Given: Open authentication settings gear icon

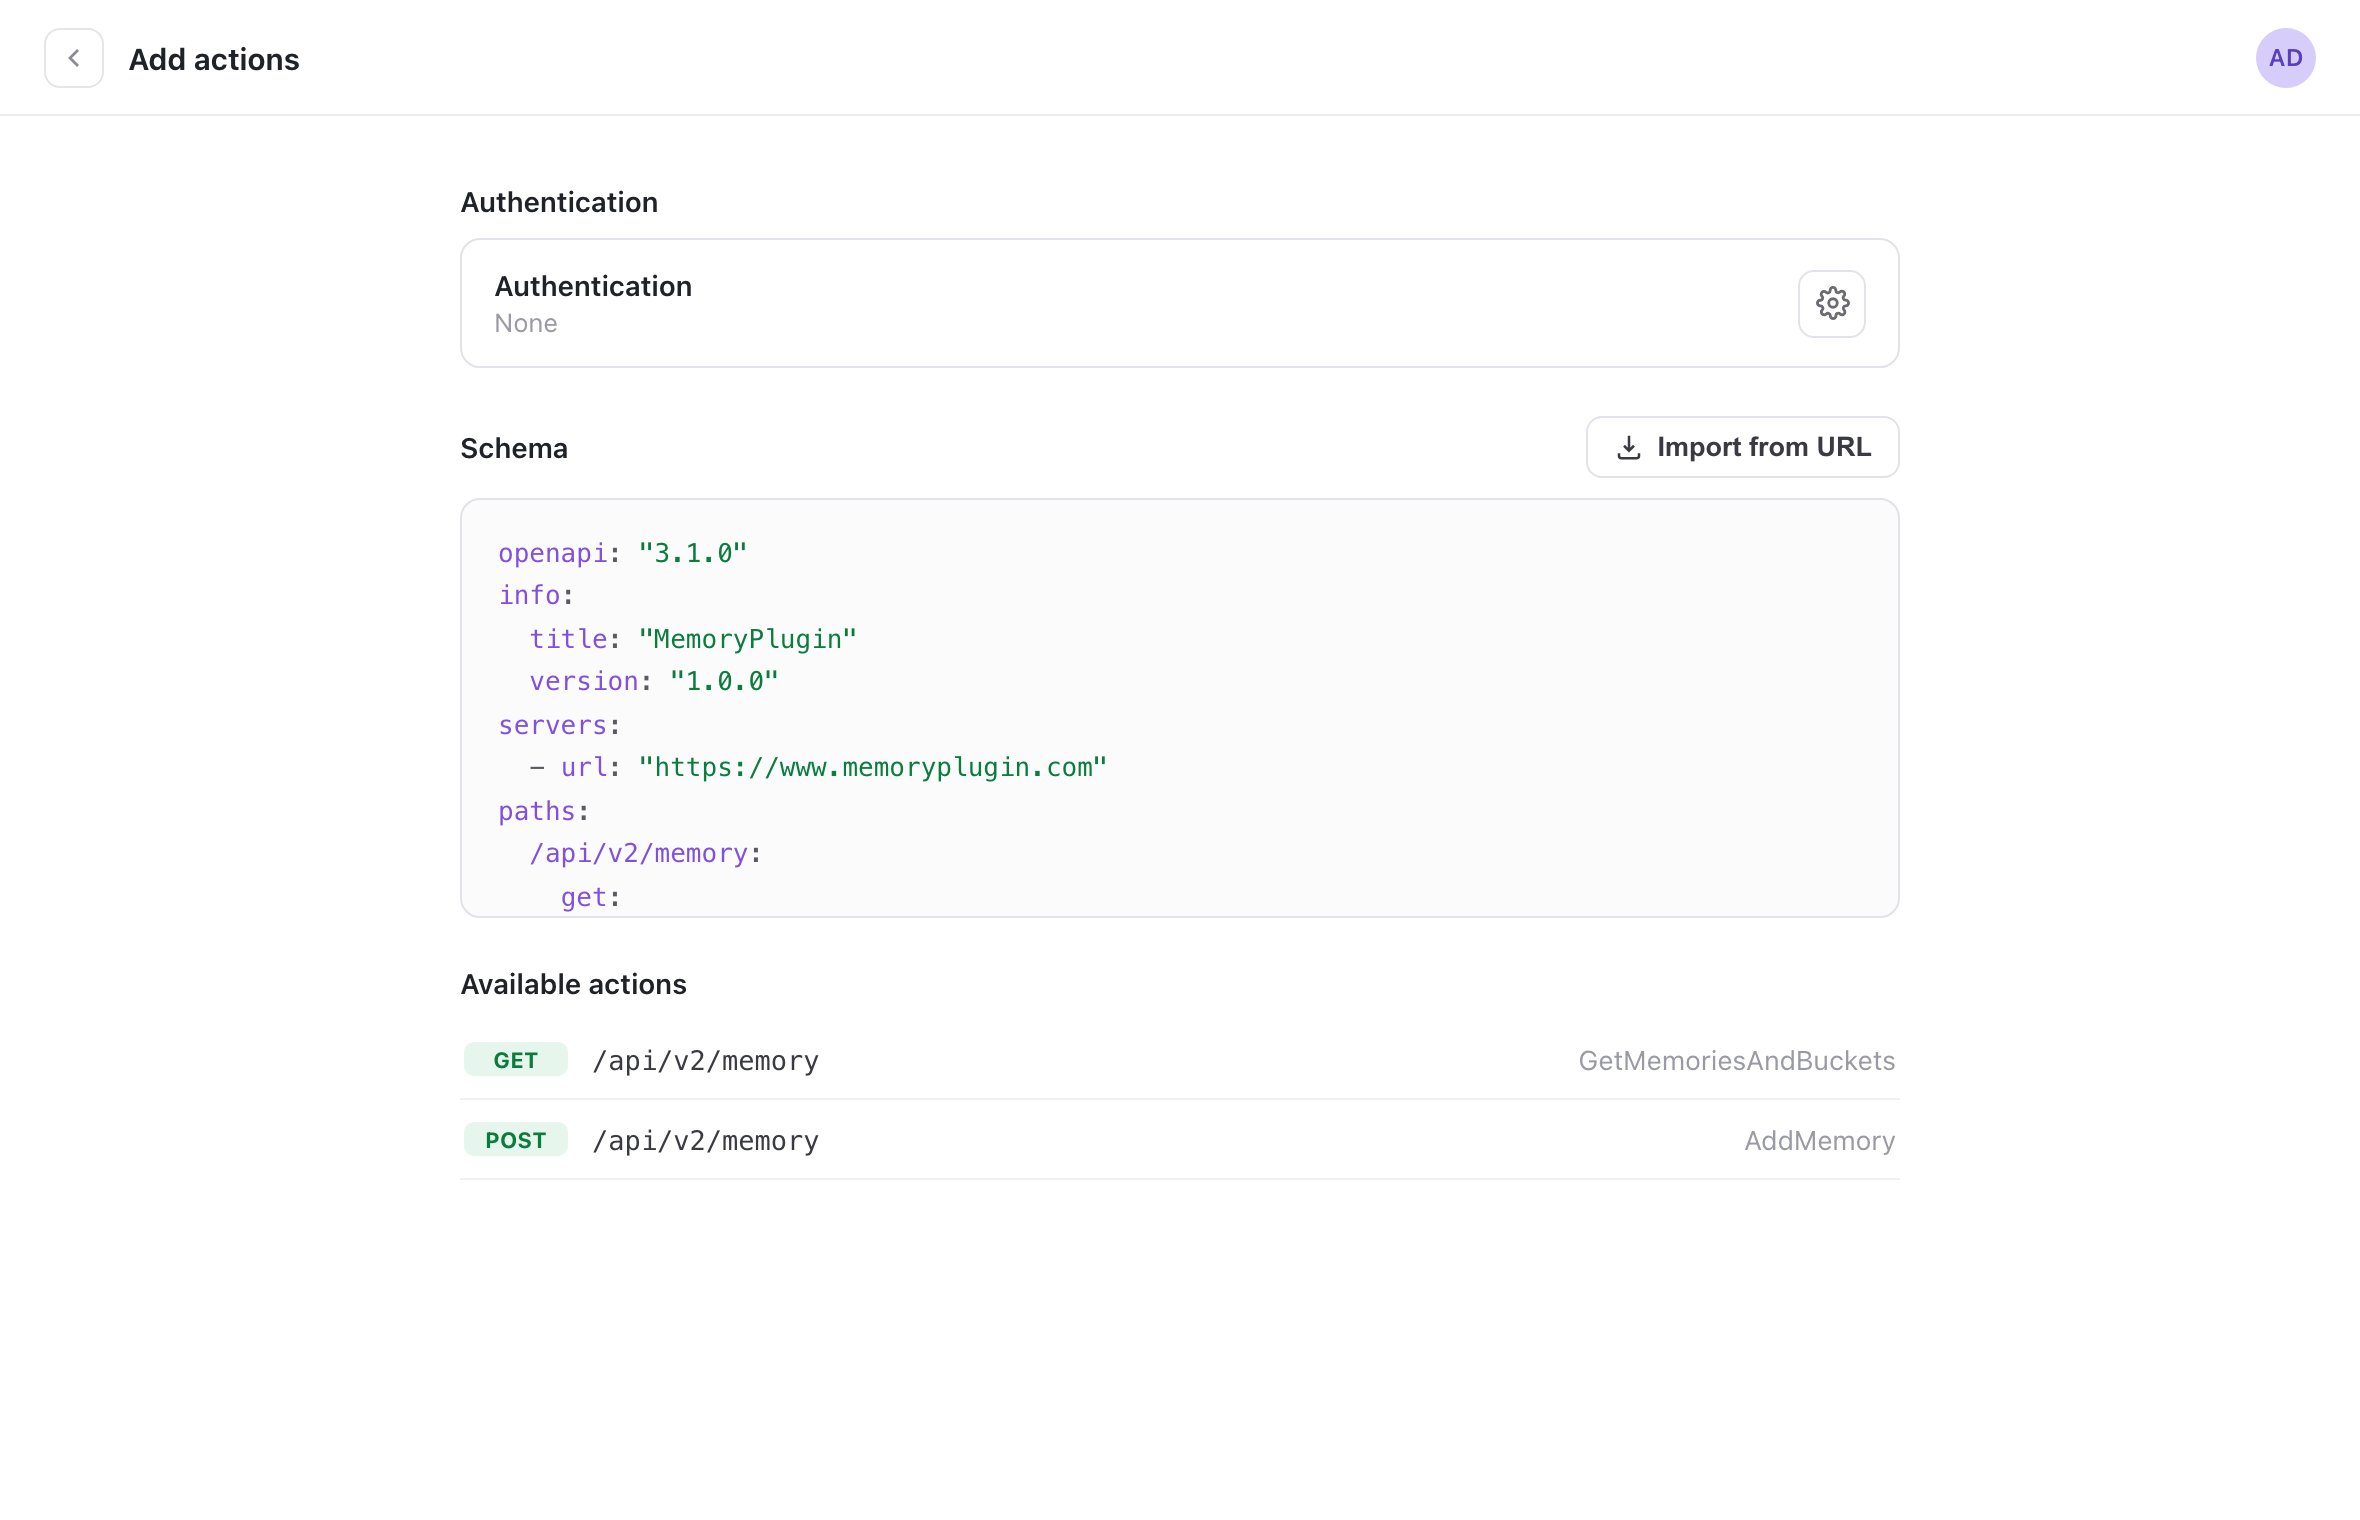Looking at the screenshot, I should [x=1832, y=303].
